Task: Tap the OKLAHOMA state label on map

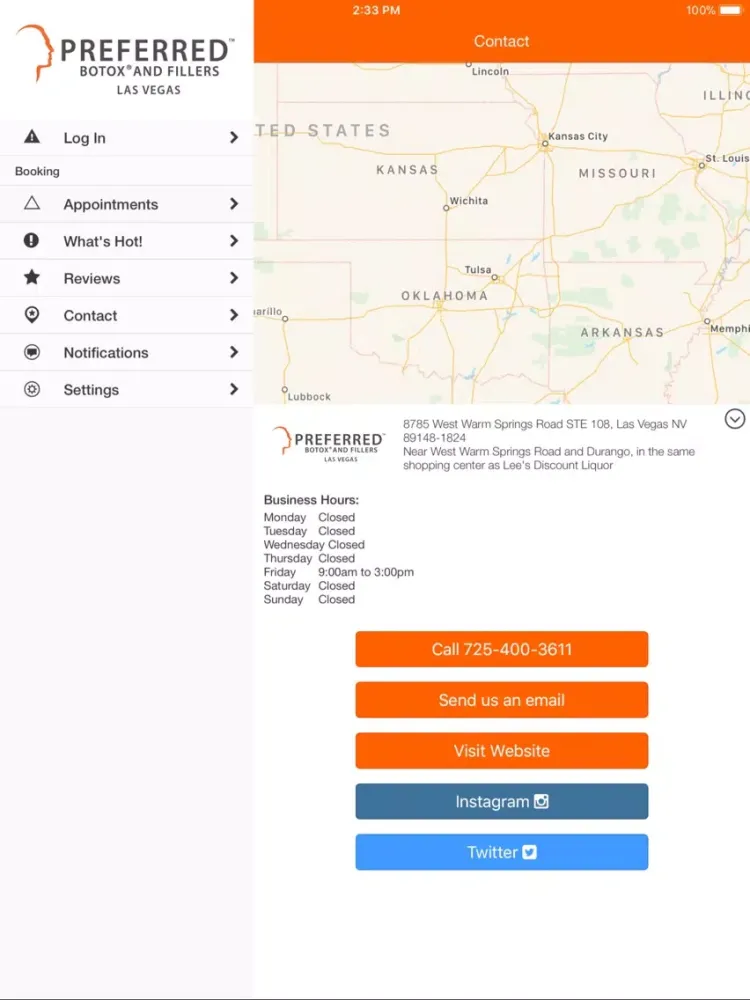Action: [x=445, y=296]
